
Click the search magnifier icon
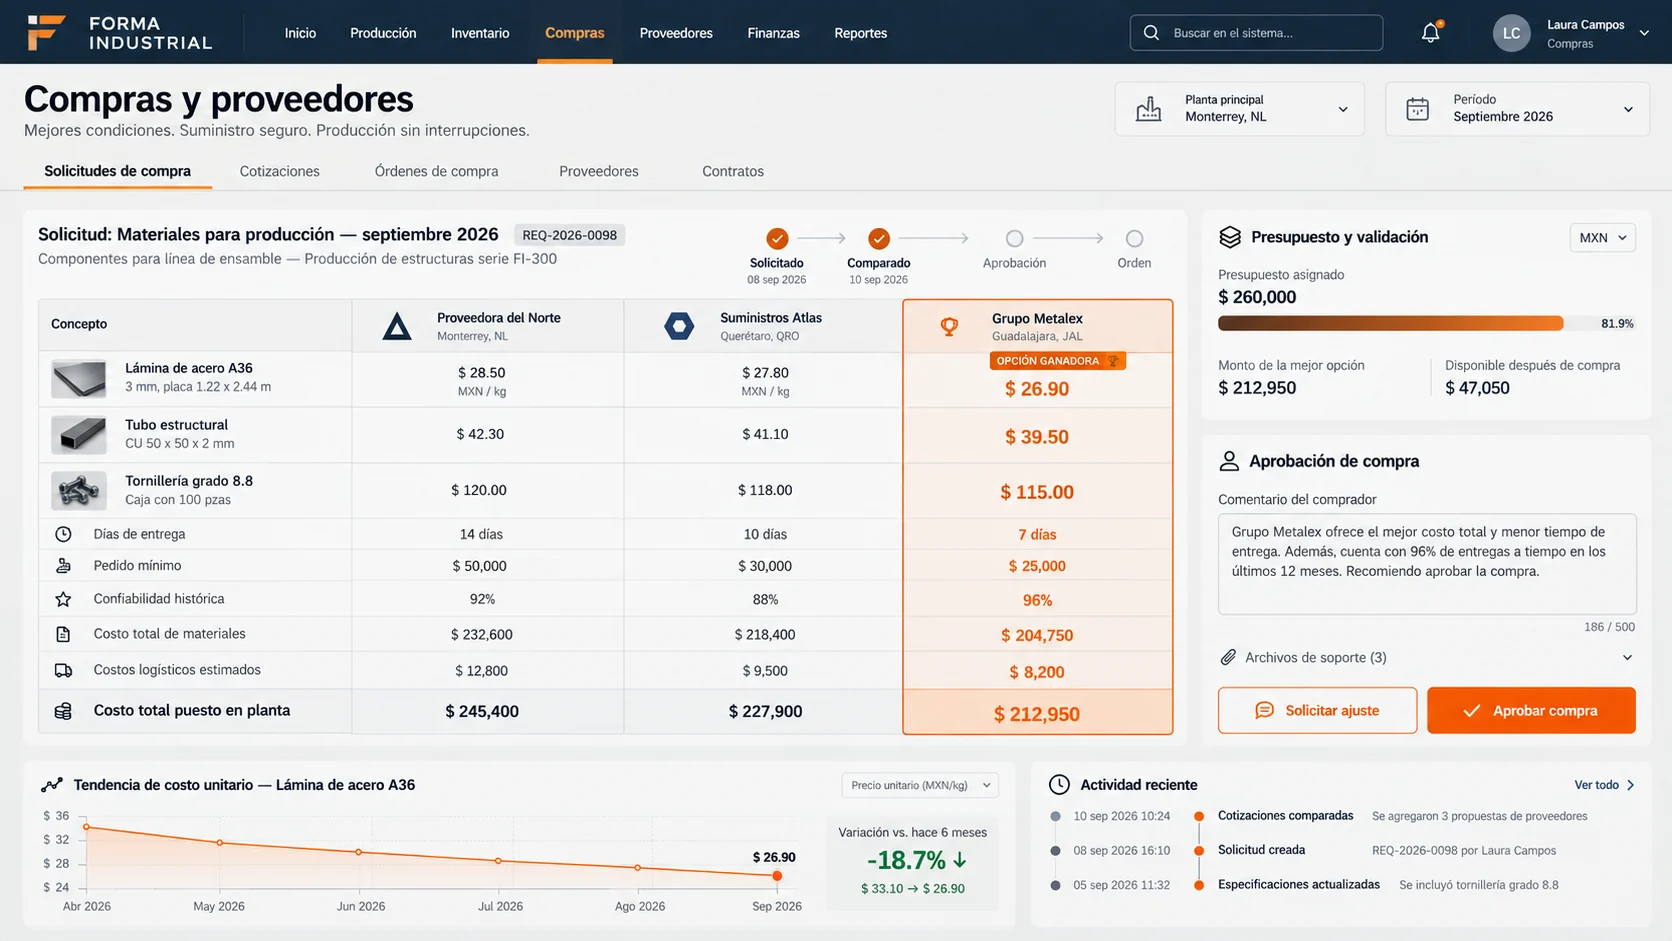point(1151,33)
